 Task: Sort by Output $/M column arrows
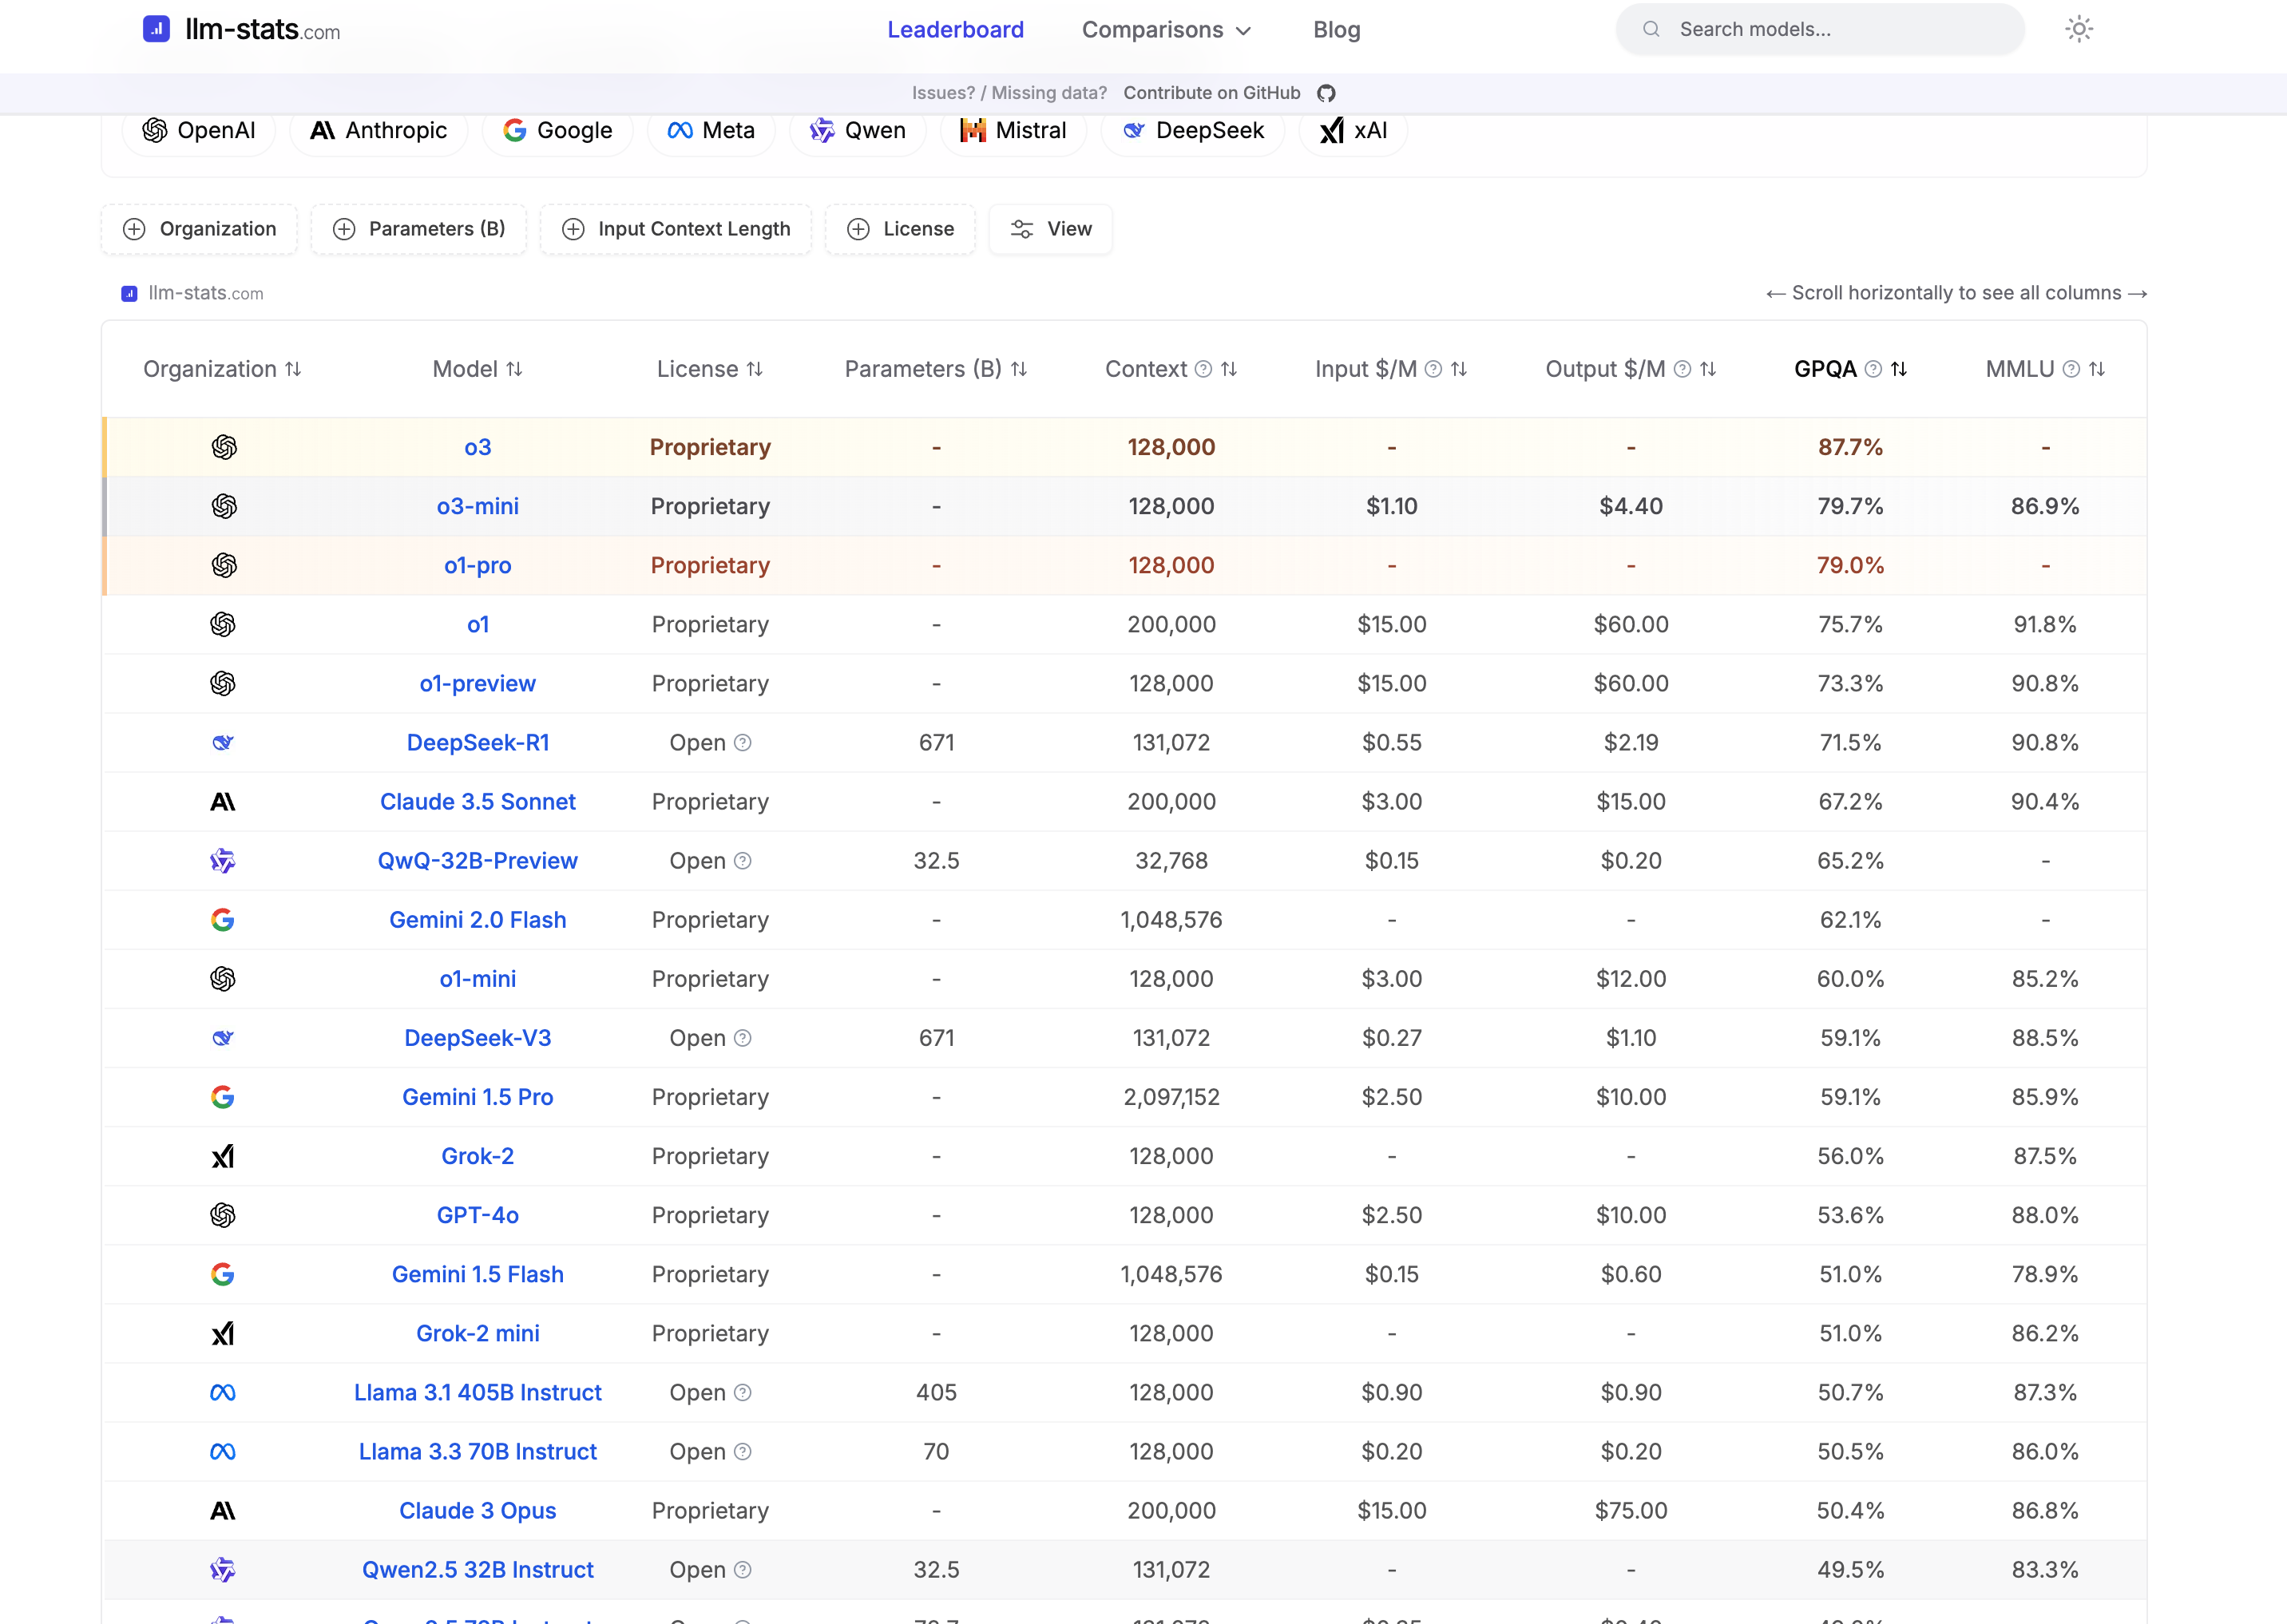1708,369
